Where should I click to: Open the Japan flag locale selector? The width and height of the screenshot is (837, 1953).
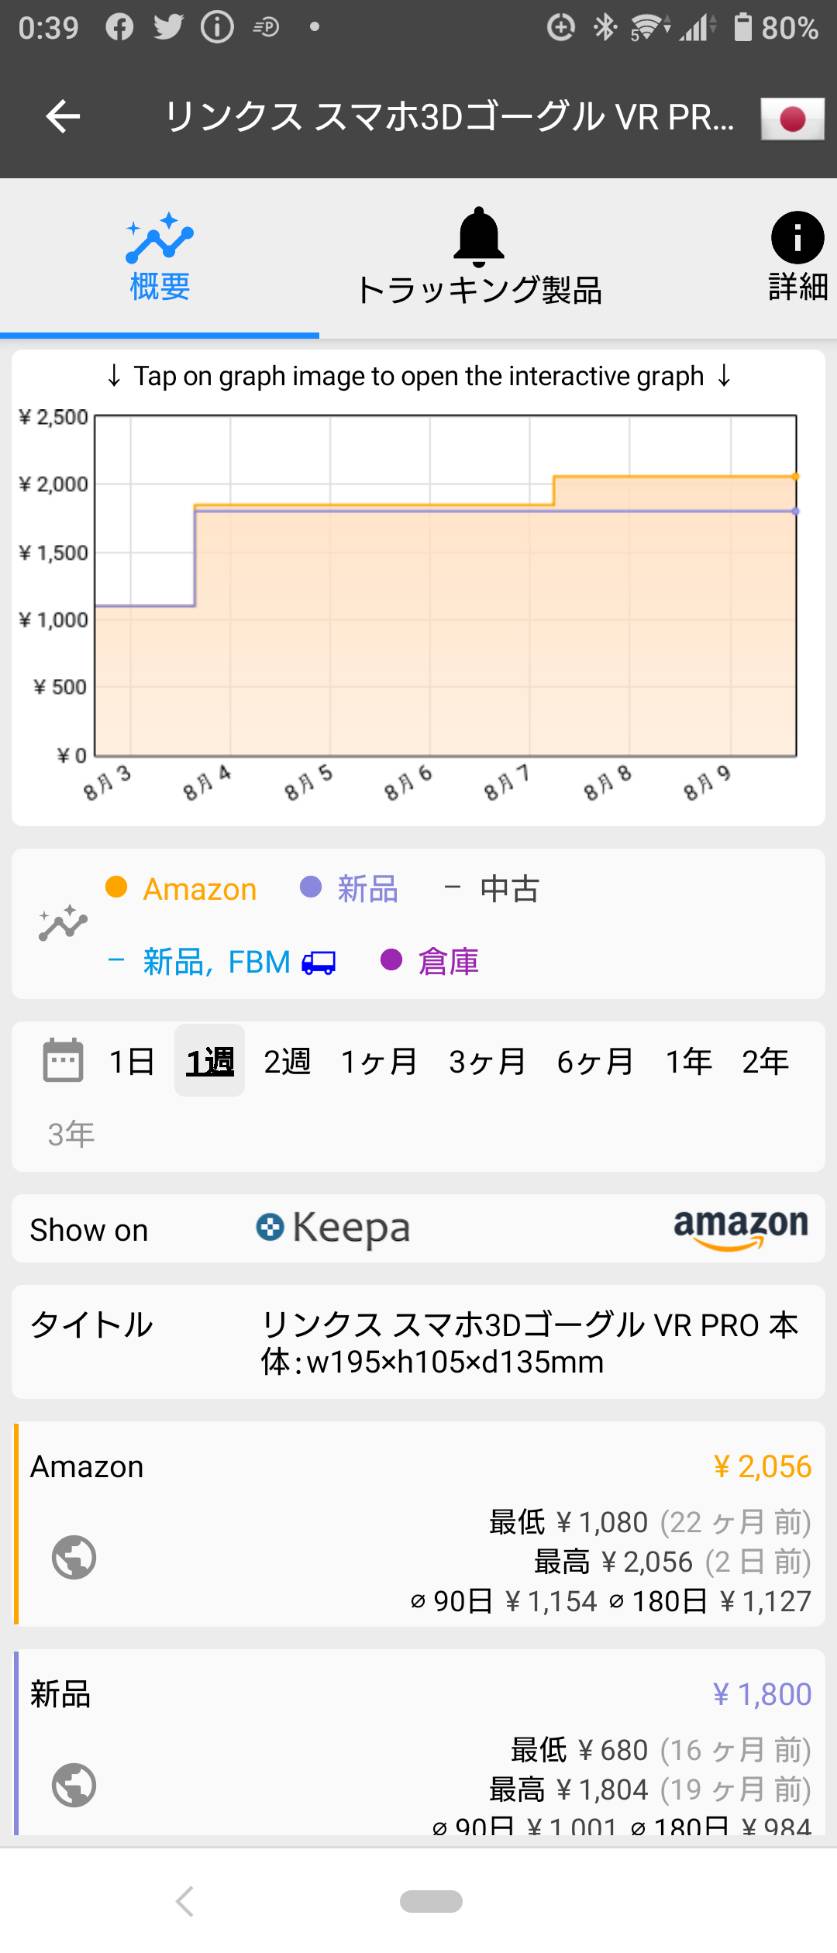pyautogui.click(x=792, y=119)
